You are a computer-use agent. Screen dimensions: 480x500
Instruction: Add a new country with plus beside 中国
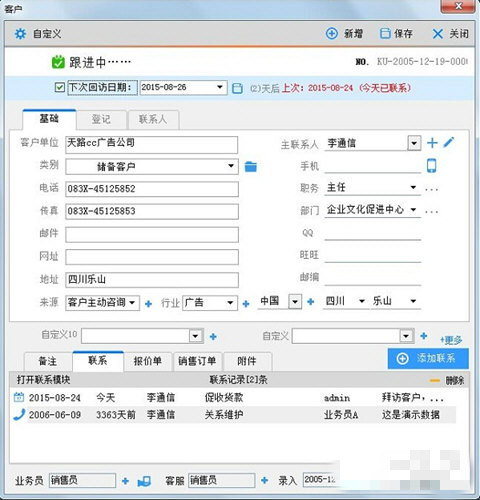coord(311,302)
